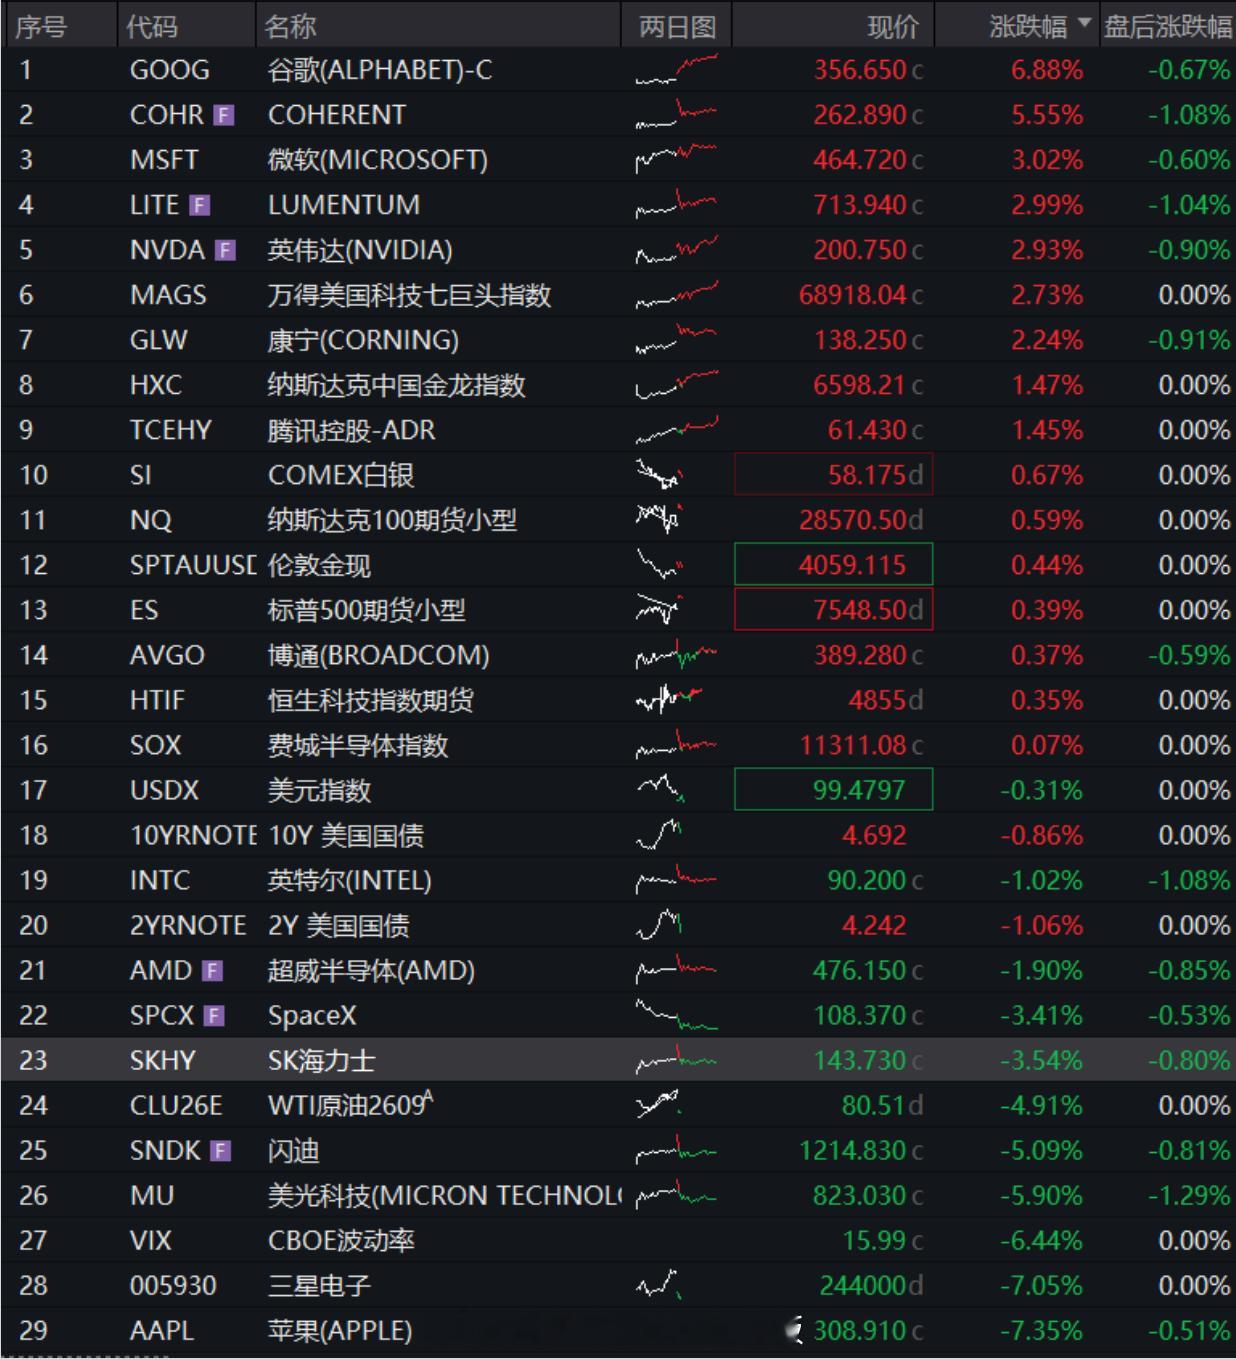Click the 美元指数 price 99.4797
Viewport: 1236px width, 1359px height.
point(859,790)
